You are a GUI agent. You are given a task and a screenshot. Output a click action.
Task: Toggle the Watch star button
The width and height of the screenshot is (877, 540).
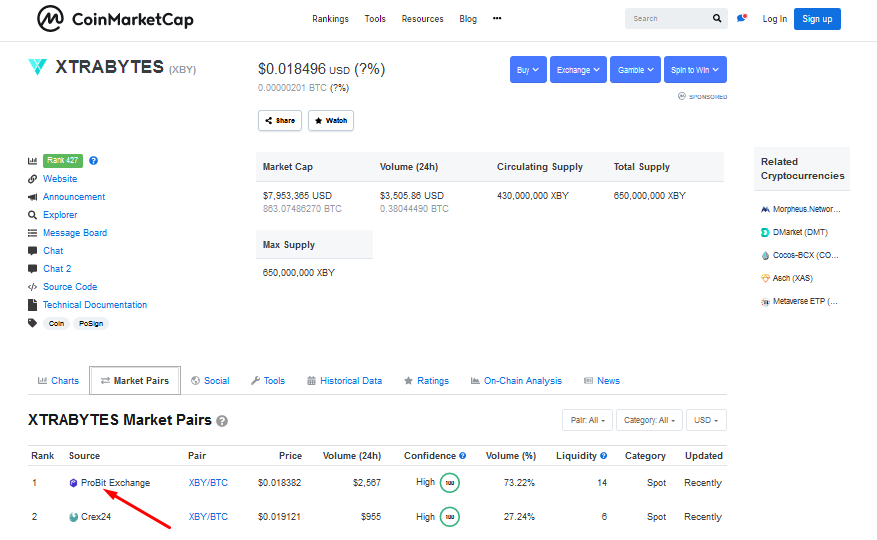[x=331, y=120]
